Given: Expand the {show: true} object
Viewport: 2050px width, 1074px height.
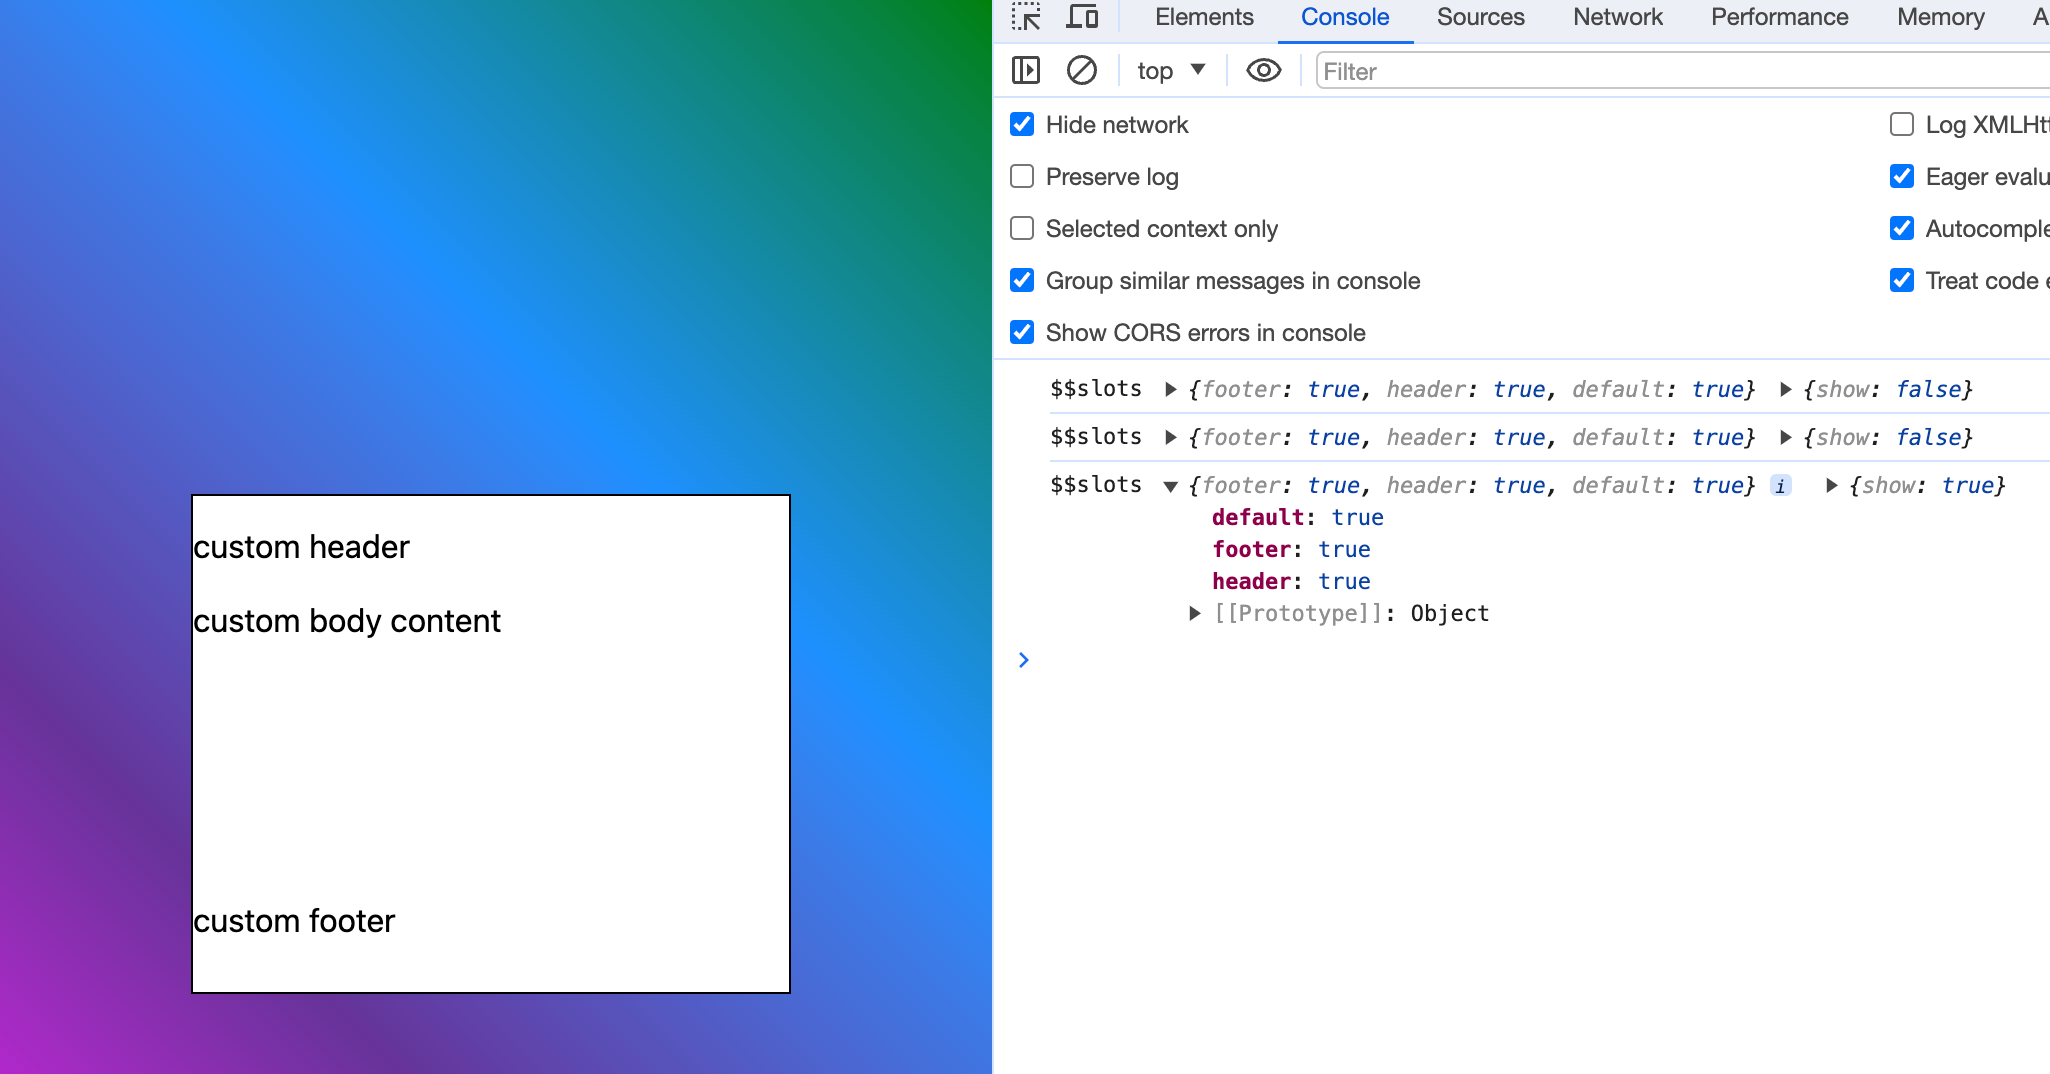Looking at the screenshot, I should coord(1831,486).
